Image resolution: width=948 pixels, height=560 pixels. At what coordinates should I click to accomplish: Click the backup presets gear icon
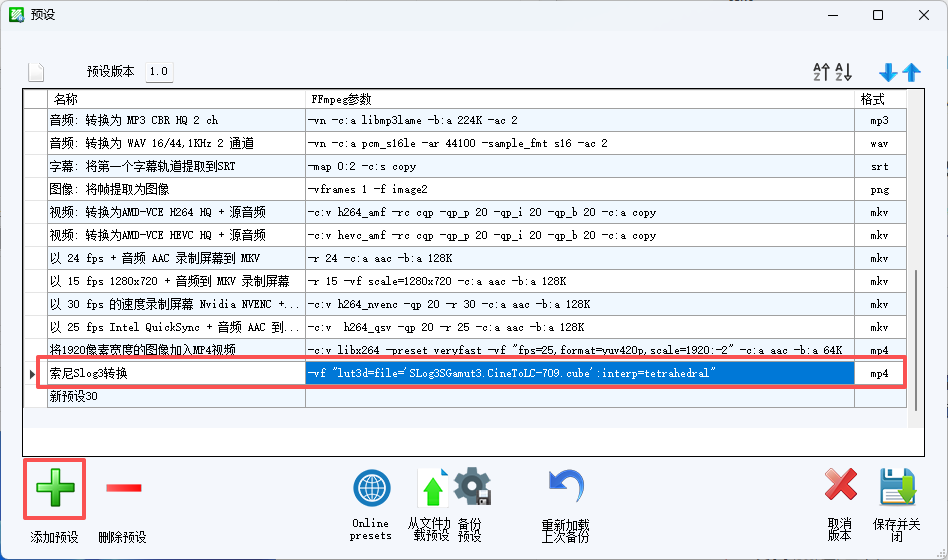point(472,486)
